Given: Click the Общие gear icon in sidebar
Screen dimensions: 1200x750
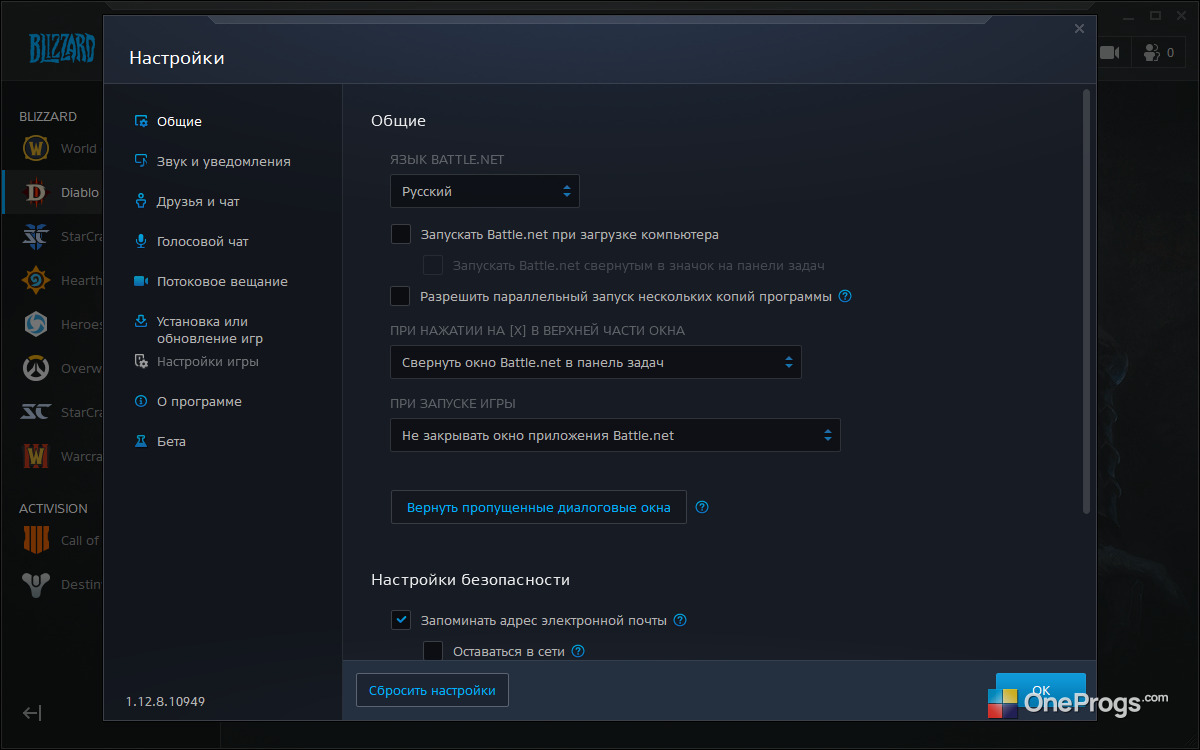Looking at the screenshot, I should coord(141,121).
